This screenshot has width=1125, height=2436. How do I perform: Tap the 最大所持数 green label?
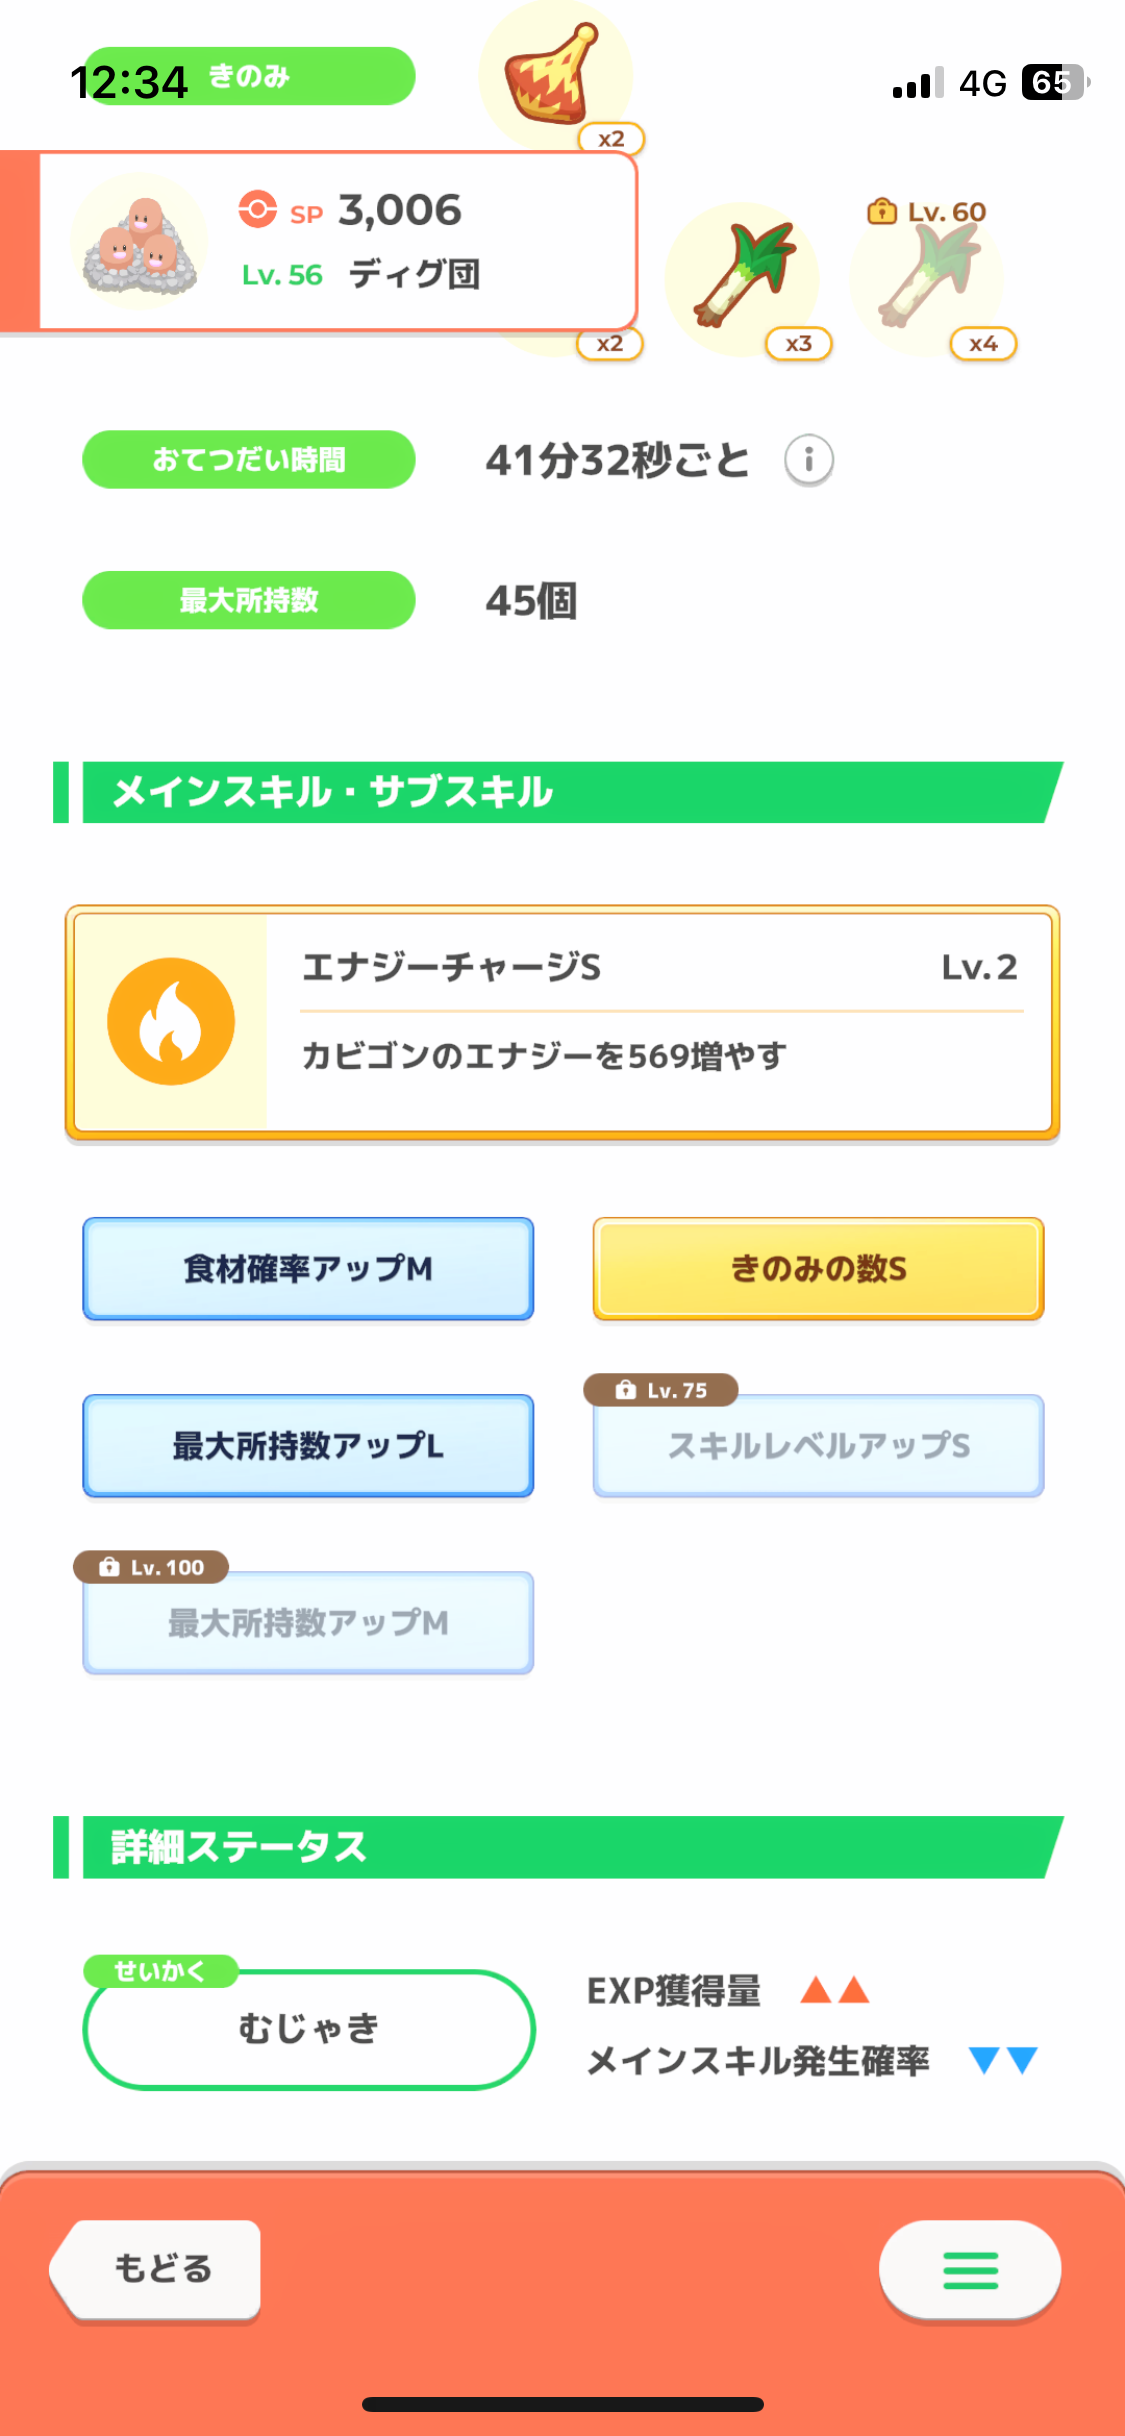tap(249, 601)
